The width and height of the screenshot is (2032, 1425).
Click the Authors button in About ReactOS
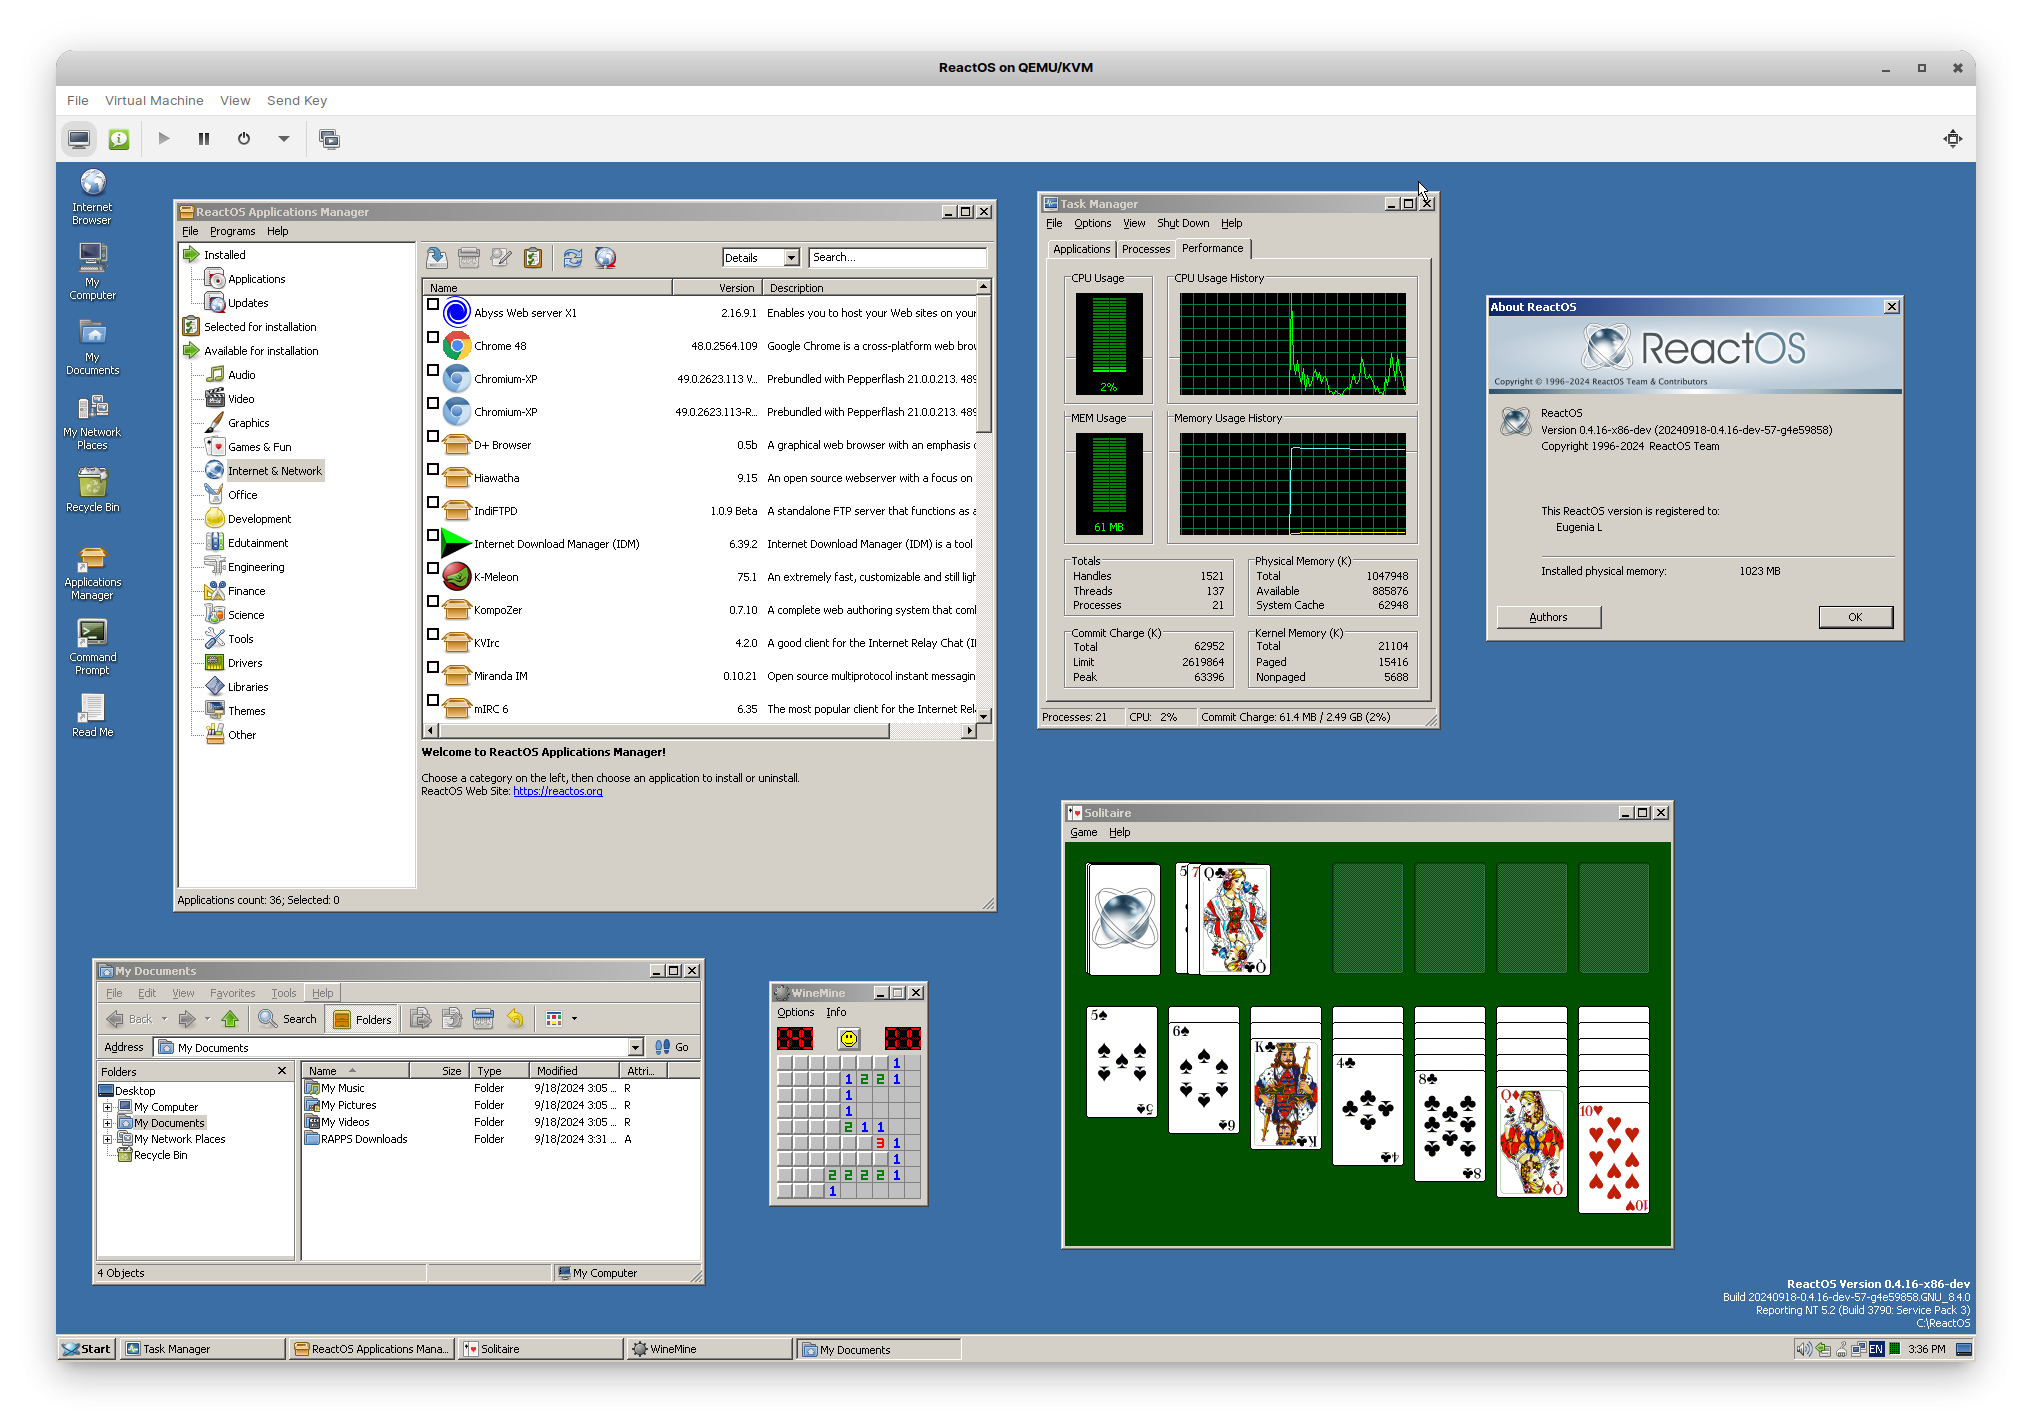point(1548,617)
